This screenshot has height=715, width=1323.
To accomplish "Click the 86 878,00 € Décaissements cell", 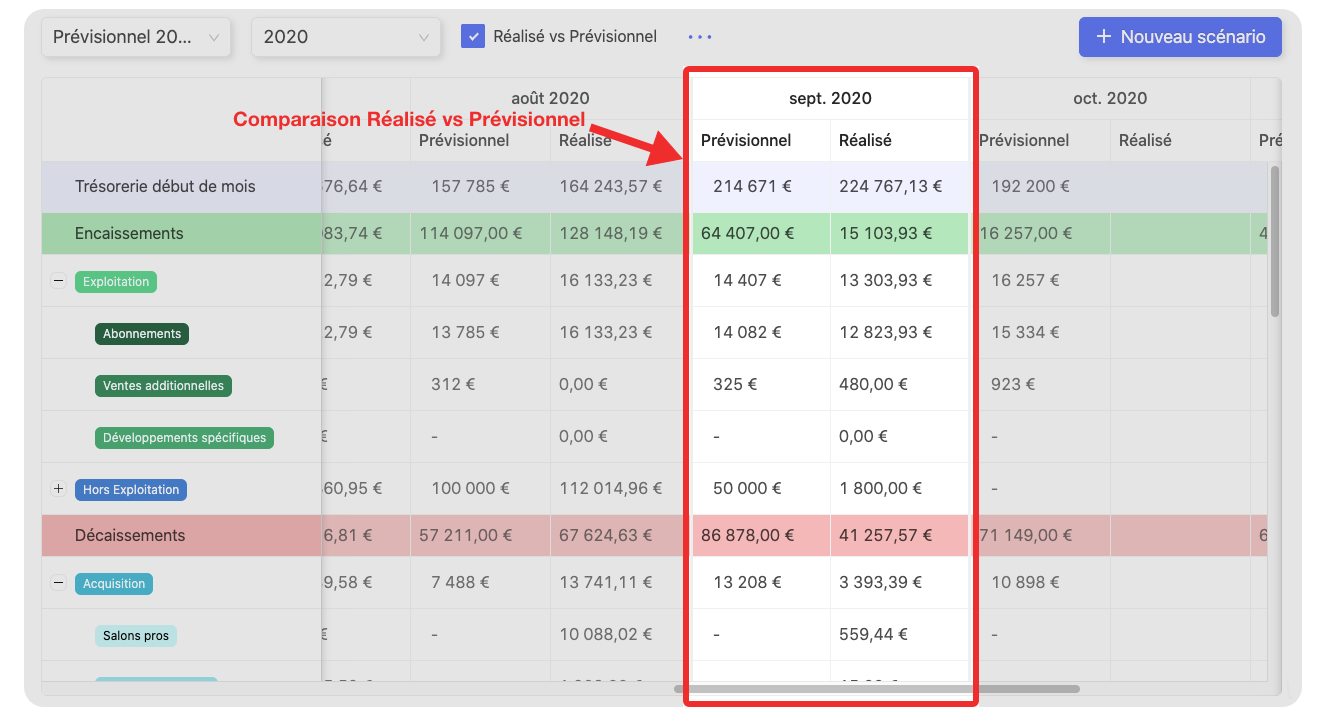I will click(761, 535).
